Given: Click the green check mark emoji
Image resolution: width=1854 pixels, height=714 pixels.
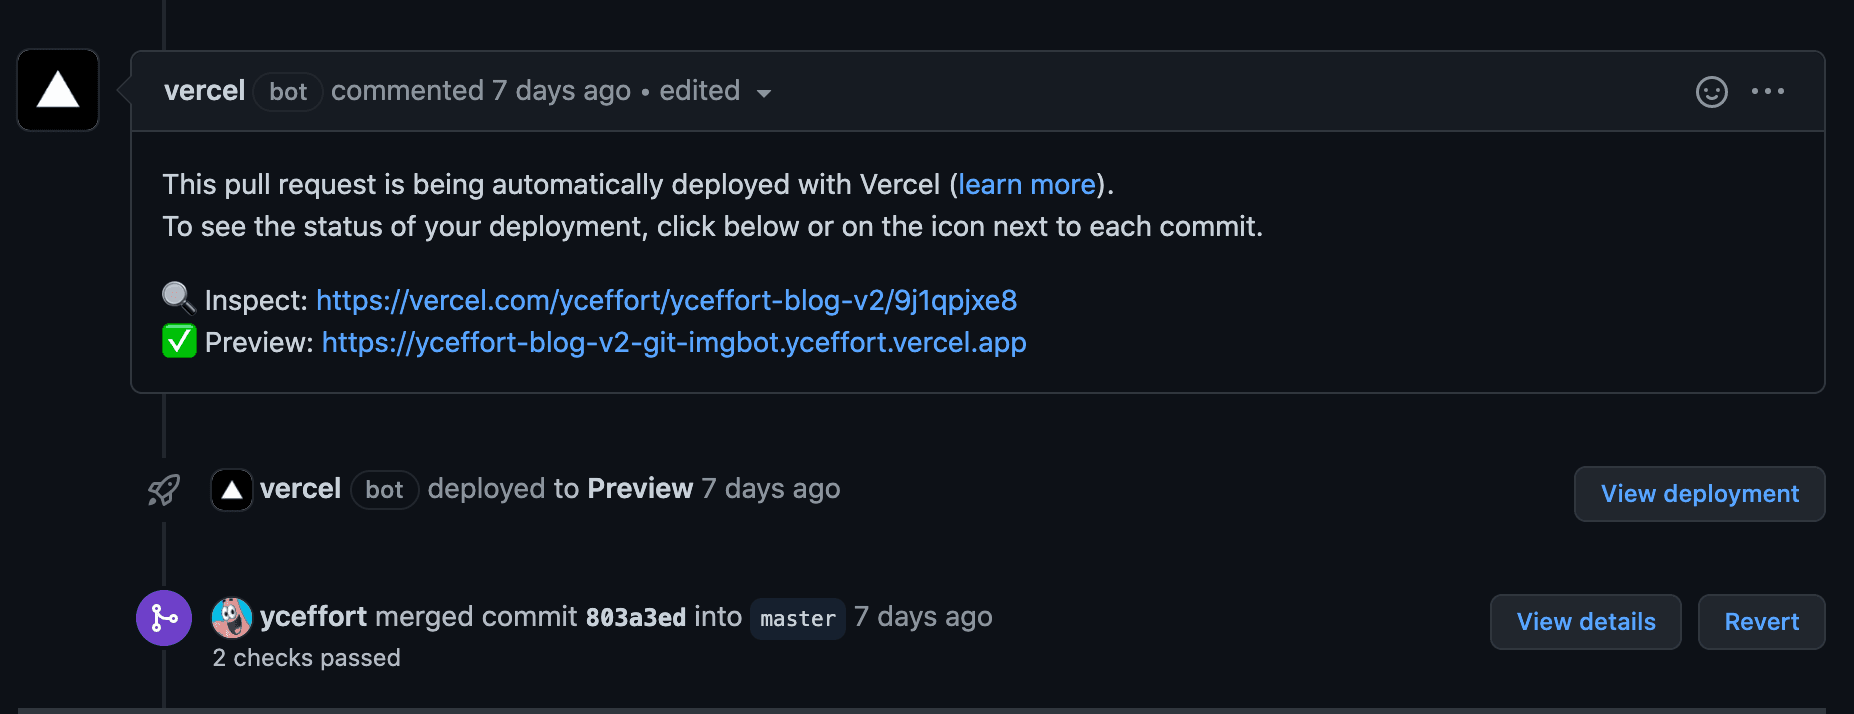Looking at the screenshot, I should click(179, 342).
